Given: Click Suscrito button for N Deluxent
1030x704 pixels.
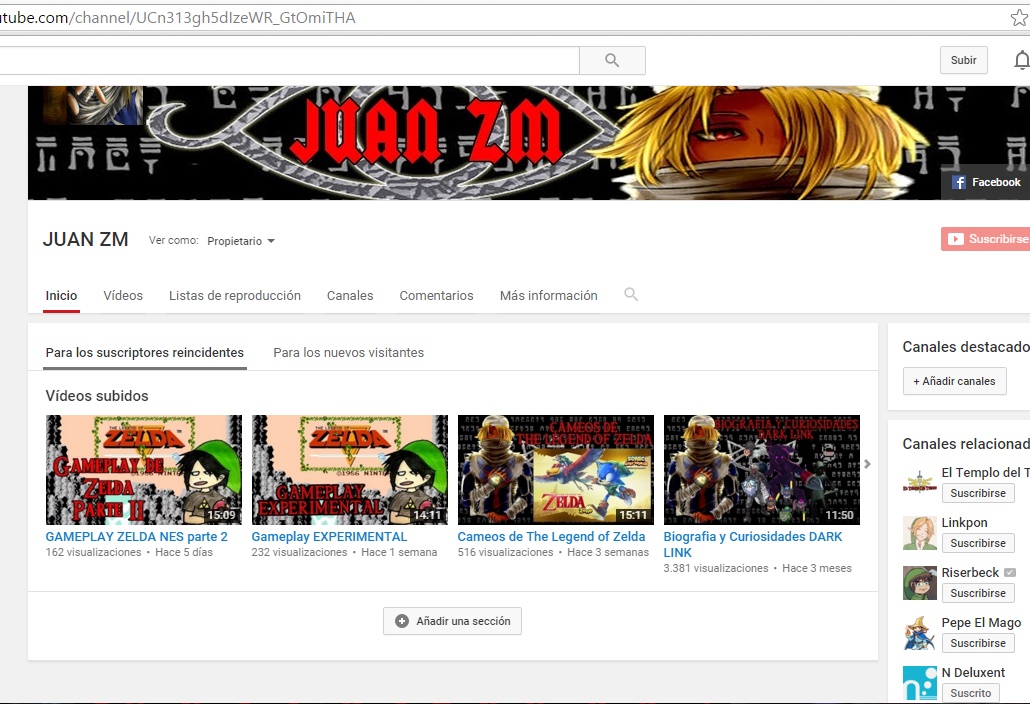Looking at the screenshot, I should 971,693.
